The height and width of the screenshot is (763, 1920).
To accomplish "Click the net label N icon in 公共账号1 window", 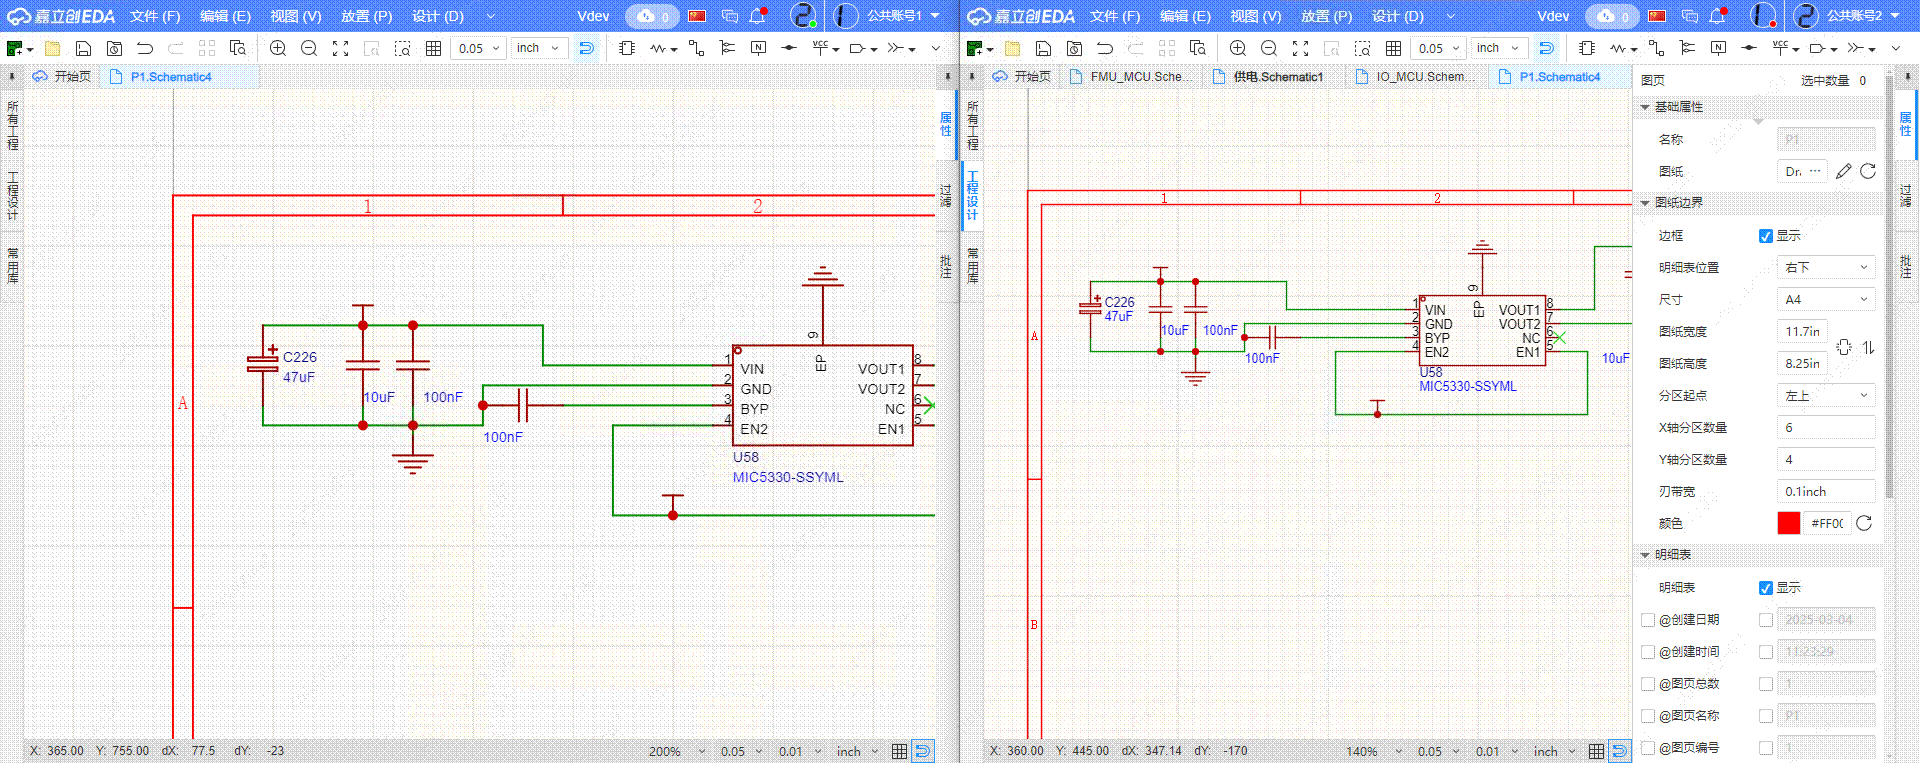I will pyautogui.click(x=758, y=48).
